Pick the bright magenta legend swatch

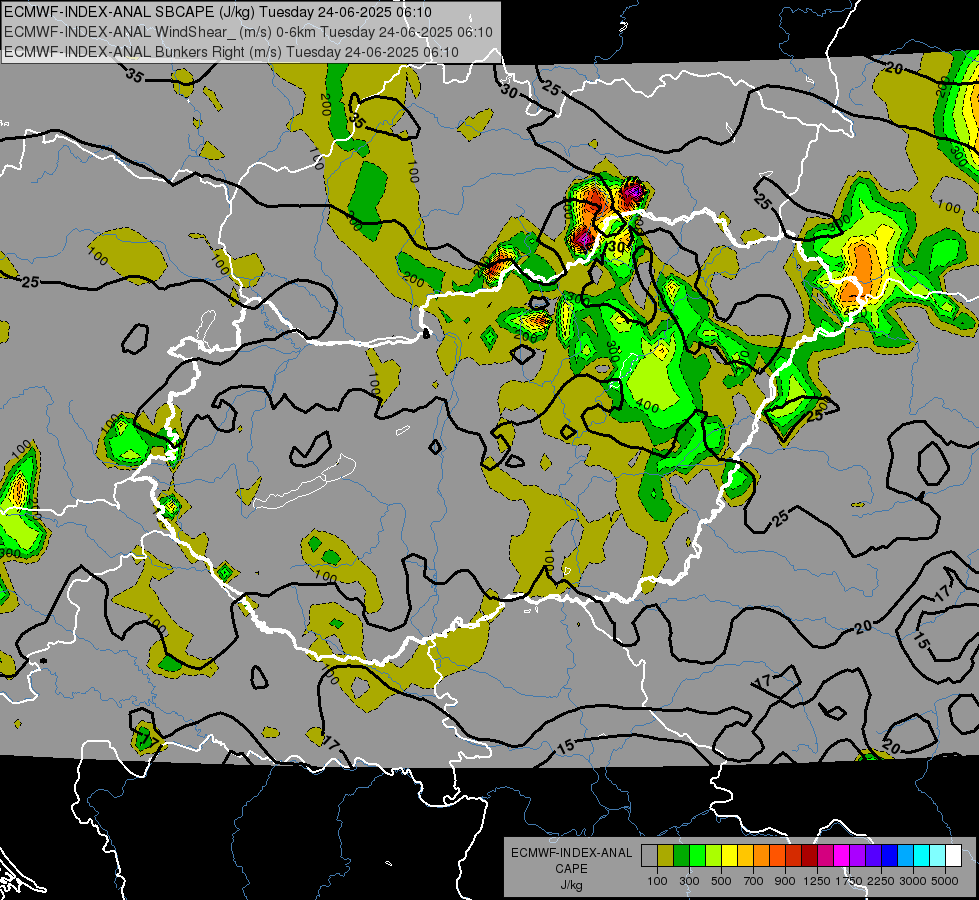(842, 856)
